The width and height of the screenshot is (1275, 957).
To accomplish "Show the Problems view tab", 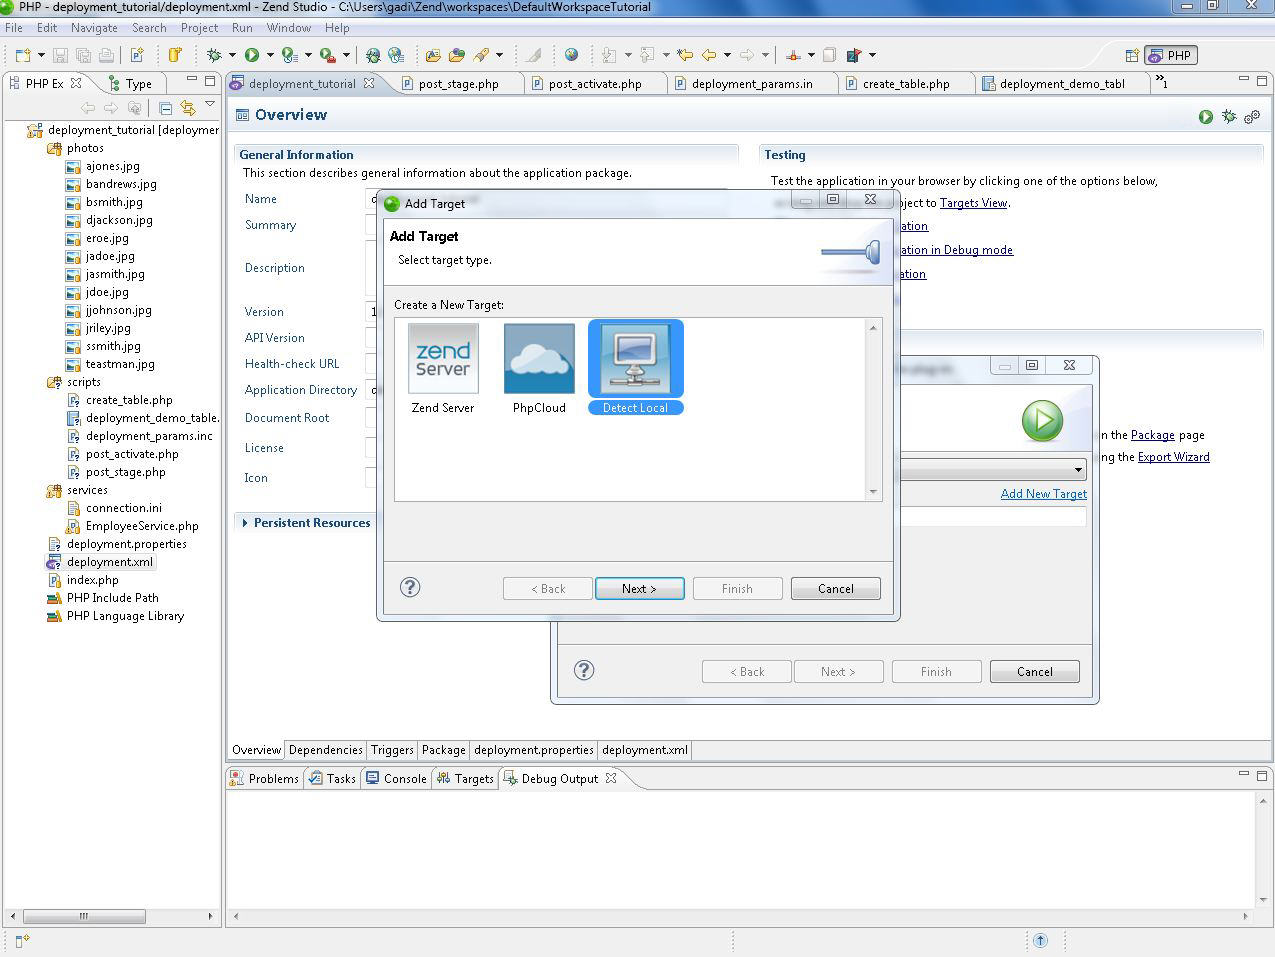I will click(265, 779).
